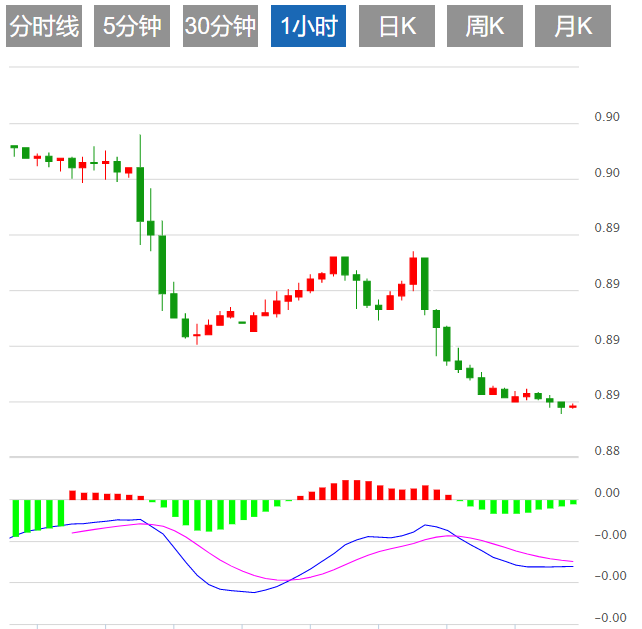The height and width of the screenshot is (629, 642).
Task: Select the 5分钟 interval tab
Action: point(132,26)
